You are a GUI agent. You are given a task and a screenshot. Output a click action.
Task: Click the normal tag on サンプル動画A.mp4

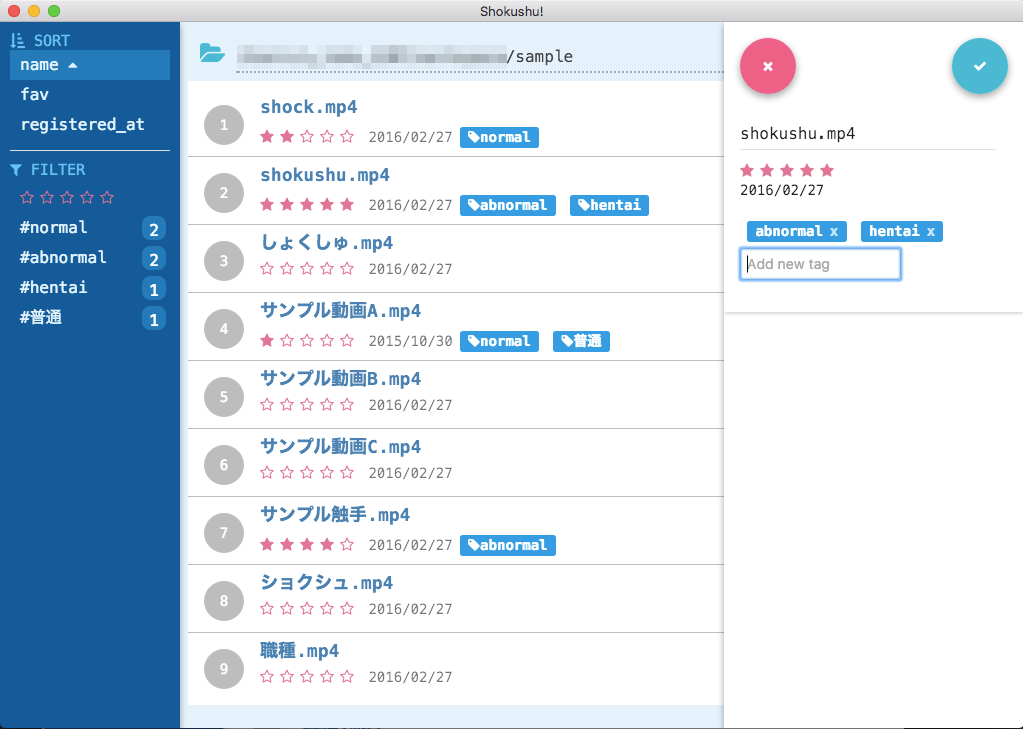point(499,341)
